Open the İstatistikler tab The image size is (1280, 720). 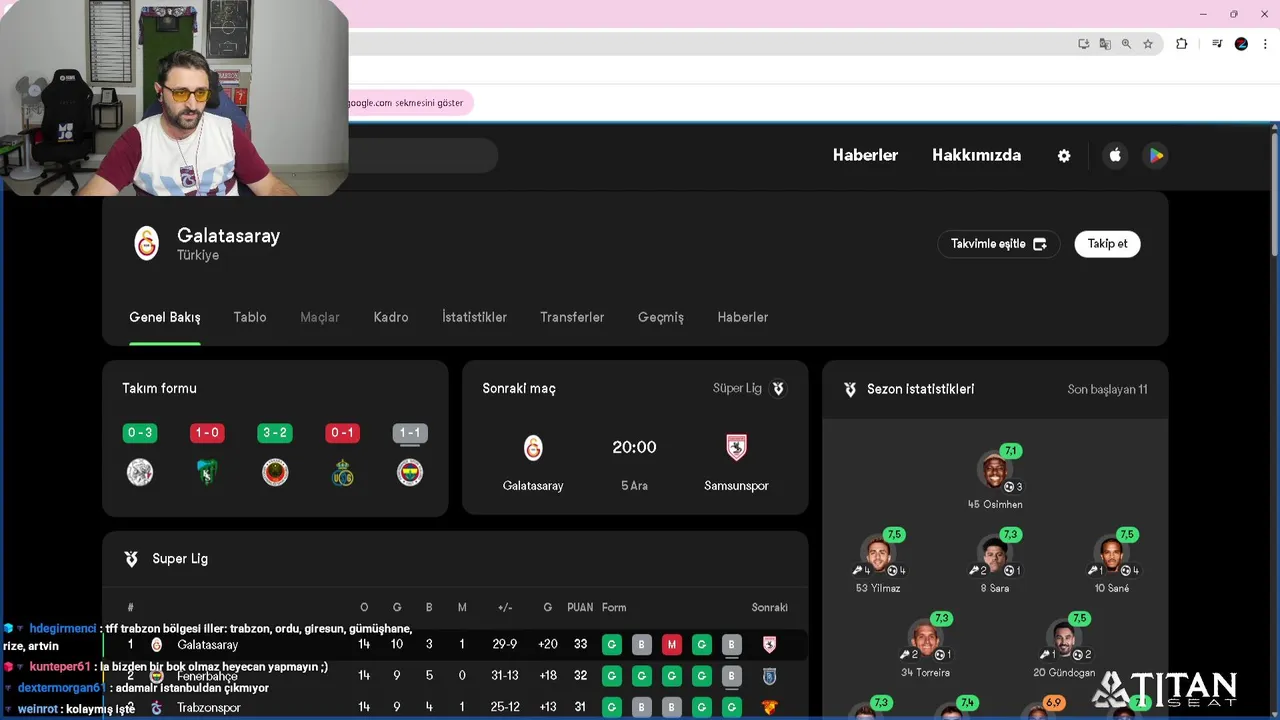coord(474,317)
